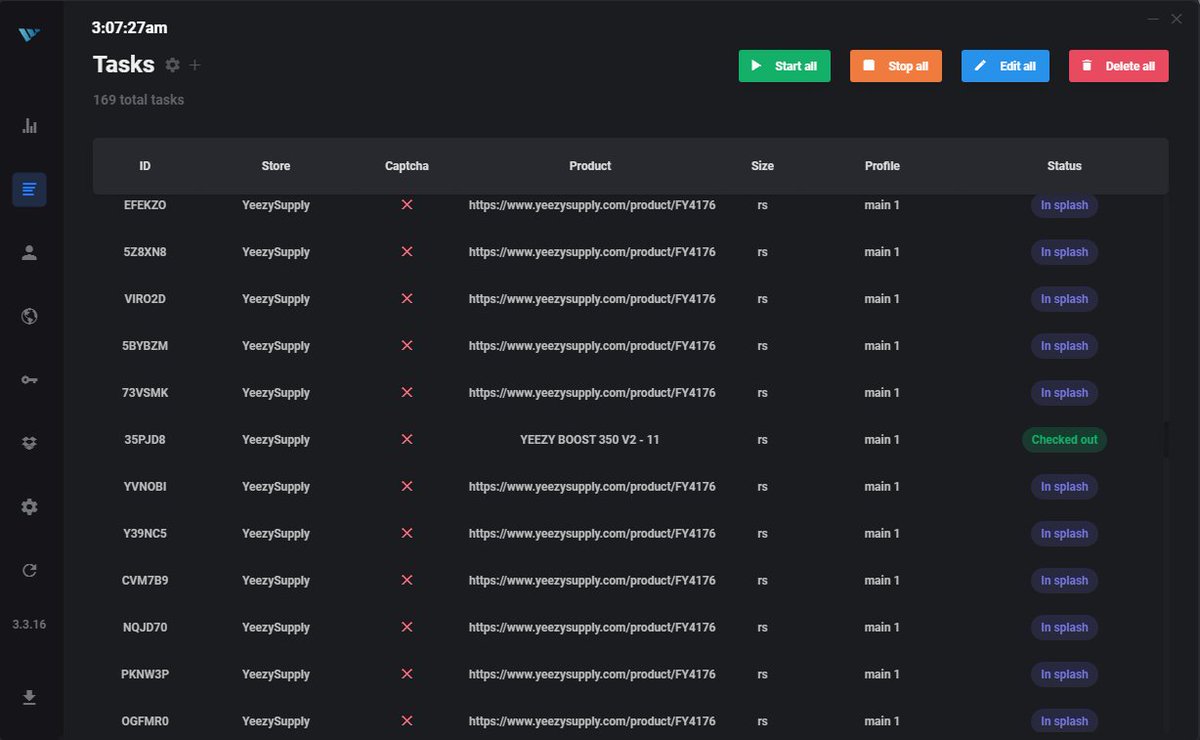Click captcha X icon for task 5Z8XN8
The width and height of the screenshot is (1200, 740).
click(407, 251)
